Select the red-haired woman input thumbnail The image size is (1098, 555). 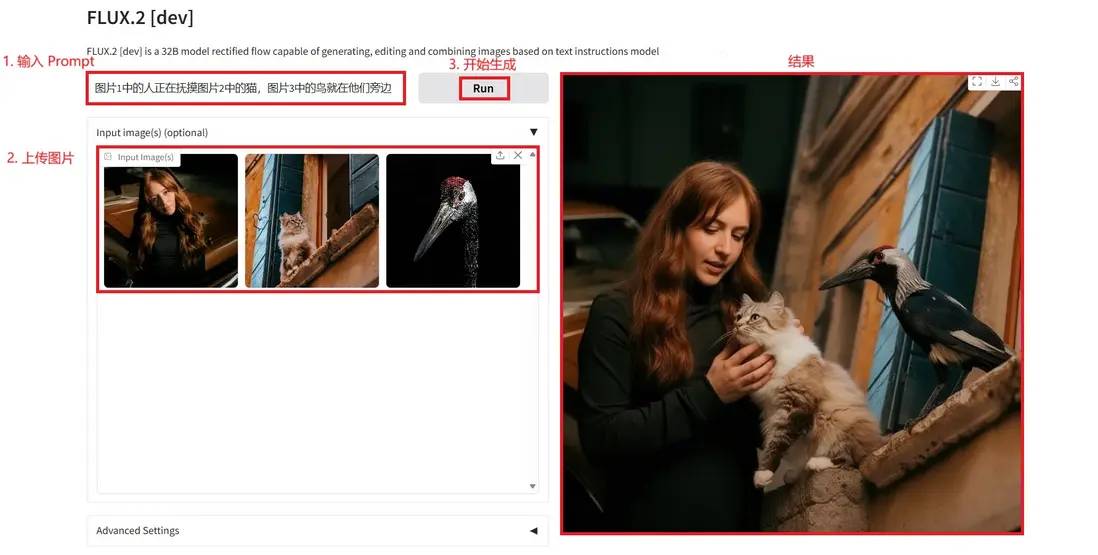[x=171, y=220]
